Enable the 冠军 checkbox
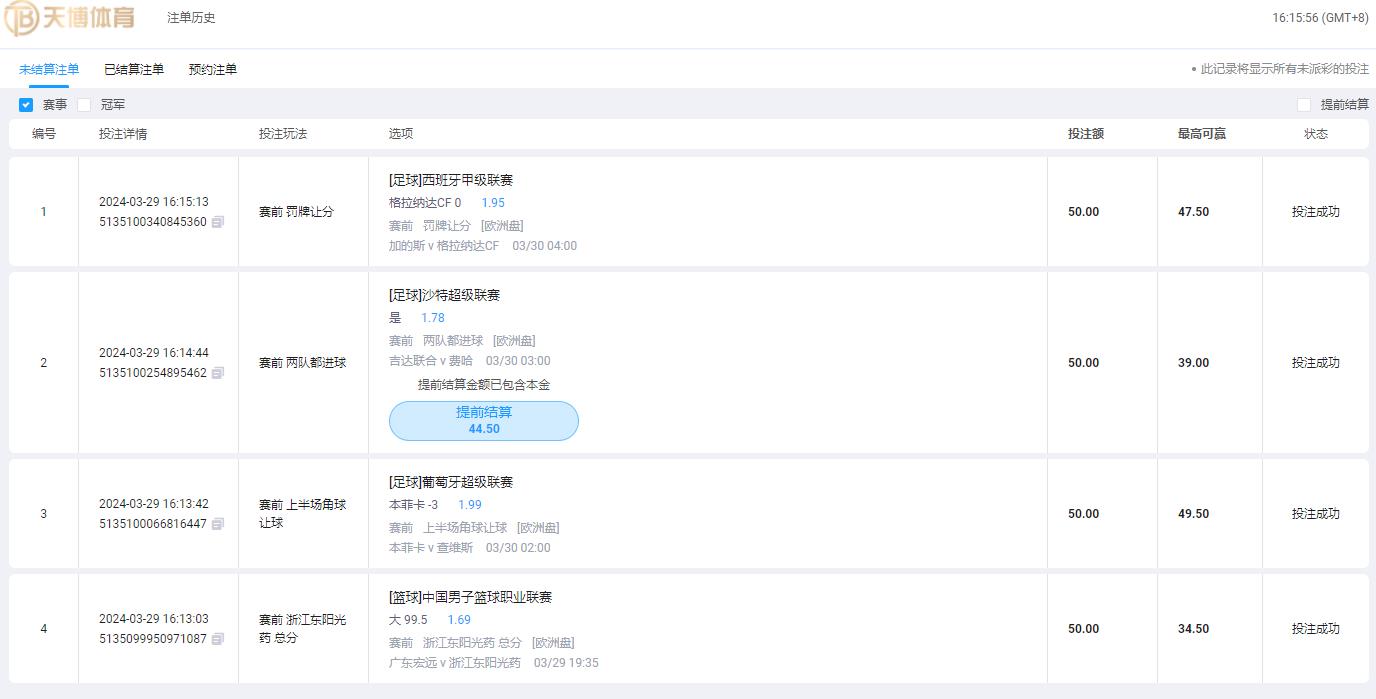Screen dimensions: 1376x699 tap(84, 105)
